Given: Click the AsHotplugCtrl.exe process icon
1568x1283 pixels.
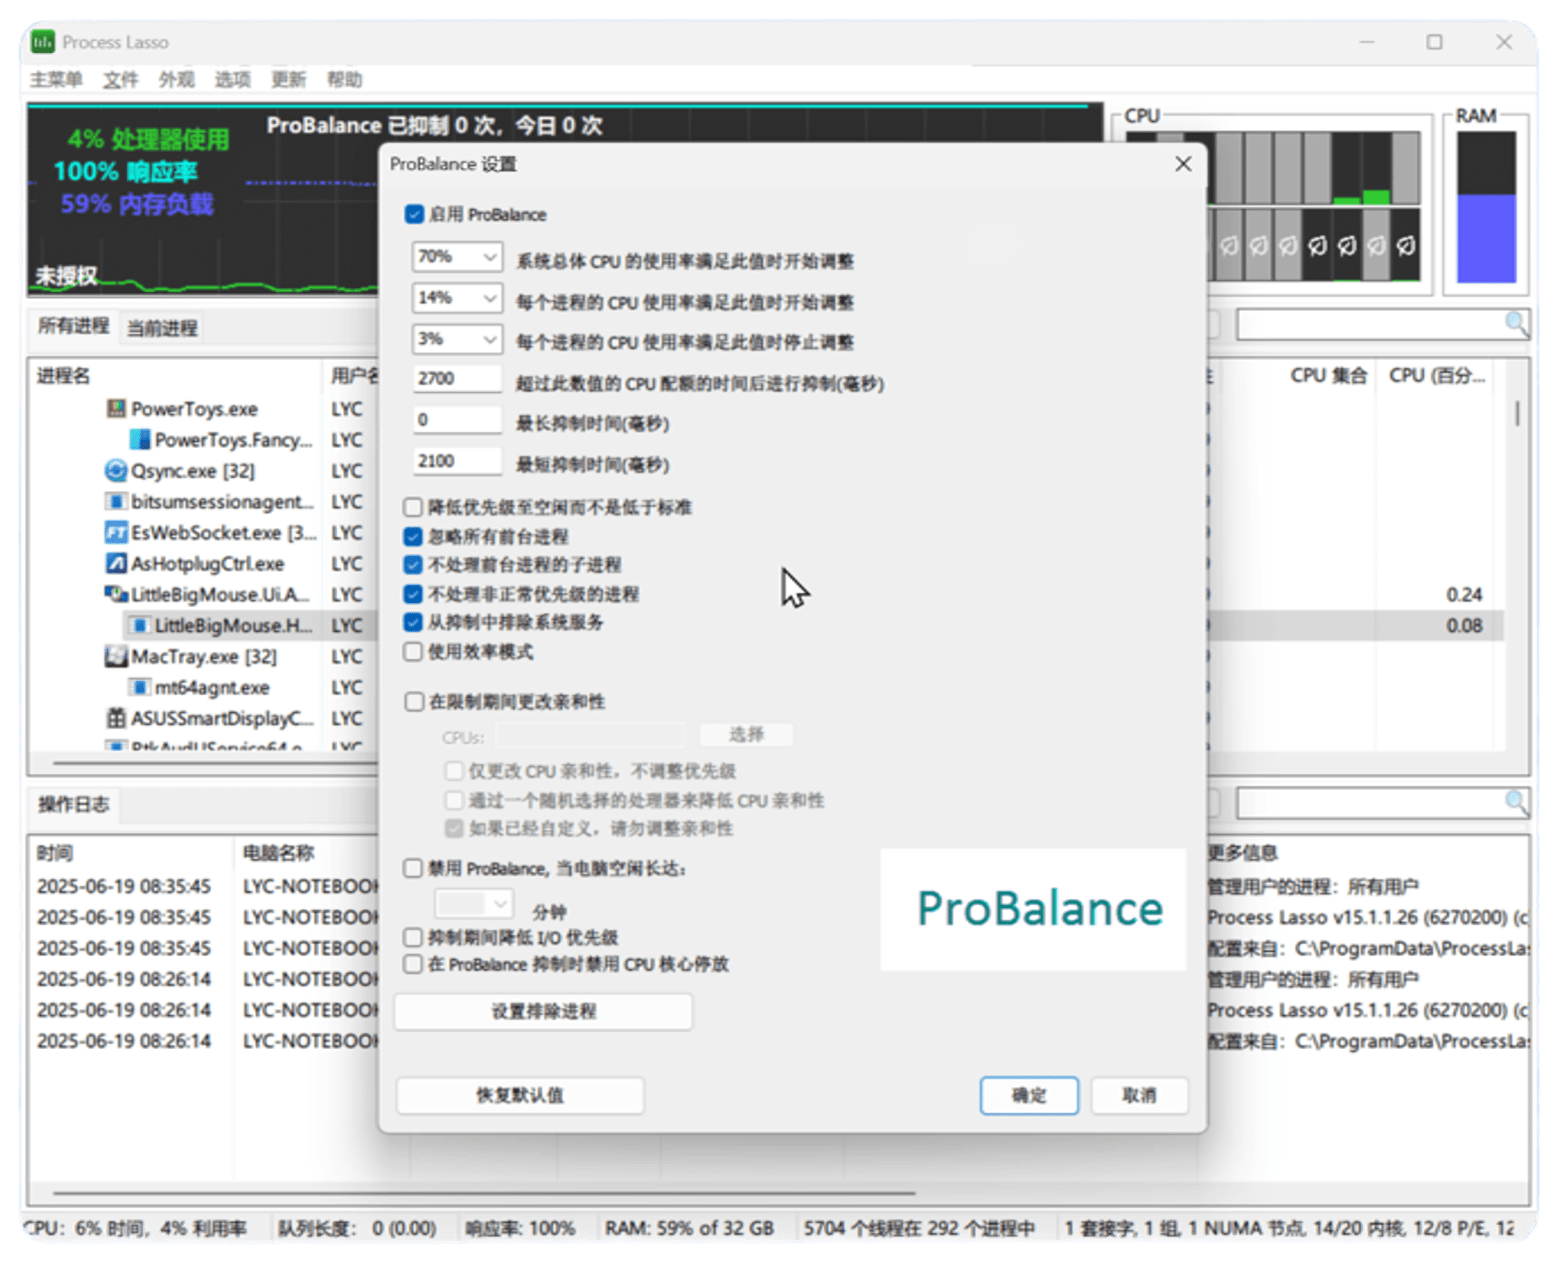Looking at the screenshot, I should 116,564.
